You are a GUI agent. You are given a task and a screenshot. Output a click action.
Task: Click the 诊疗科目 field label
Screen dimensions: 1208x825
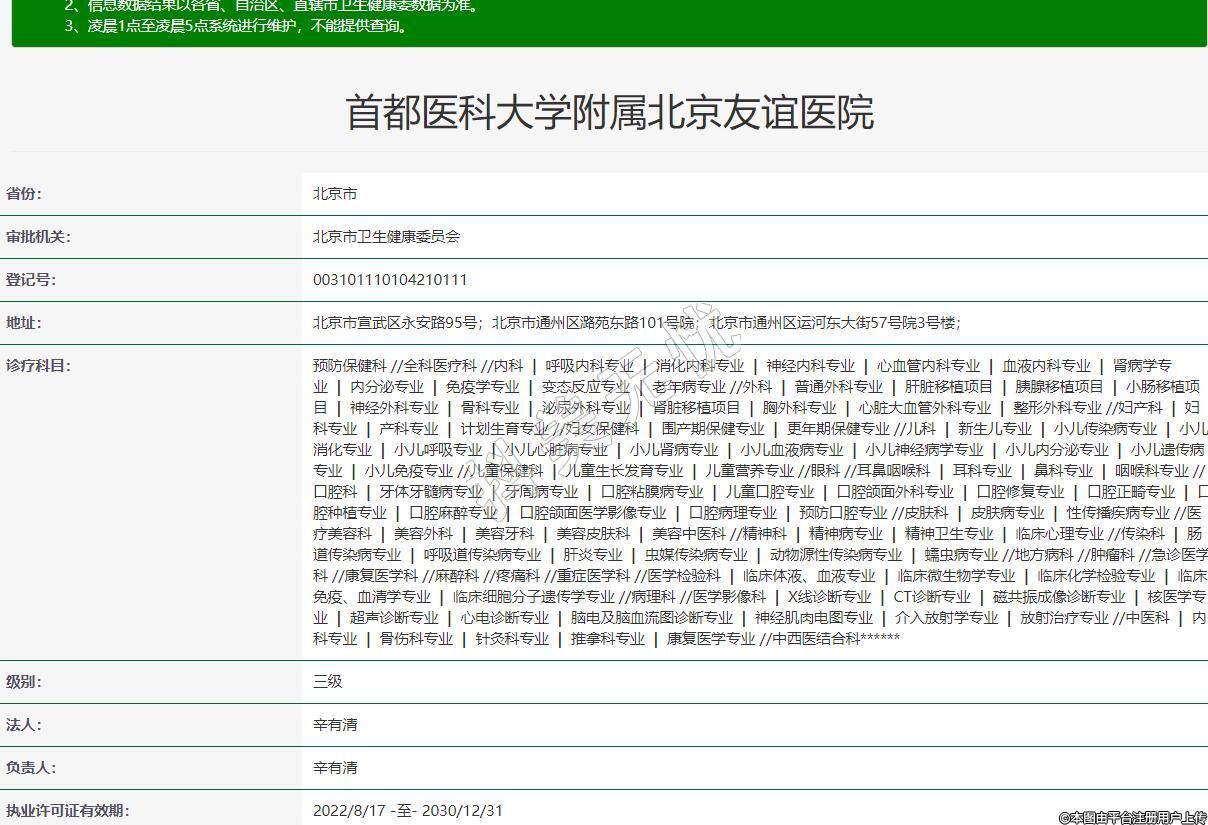(x=39, y=366)
